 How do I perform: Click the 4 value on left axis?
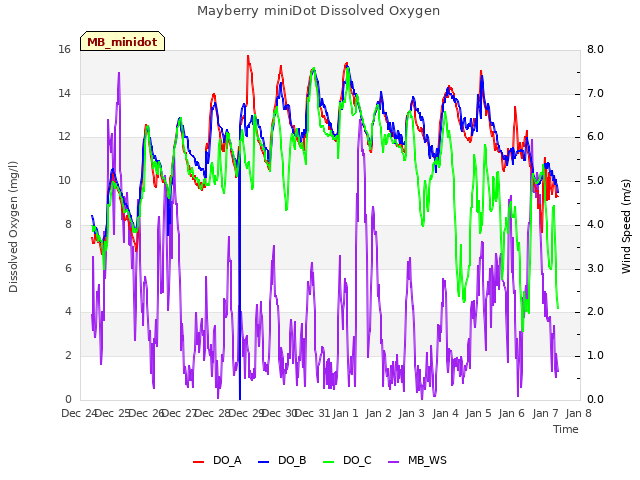68,311
